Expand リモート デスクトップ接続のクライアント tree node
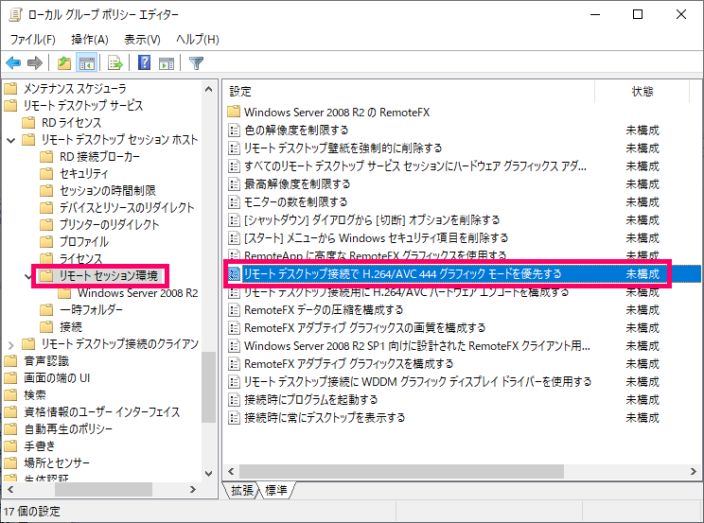This screenshot has width=704, height=523. [11, 344]
